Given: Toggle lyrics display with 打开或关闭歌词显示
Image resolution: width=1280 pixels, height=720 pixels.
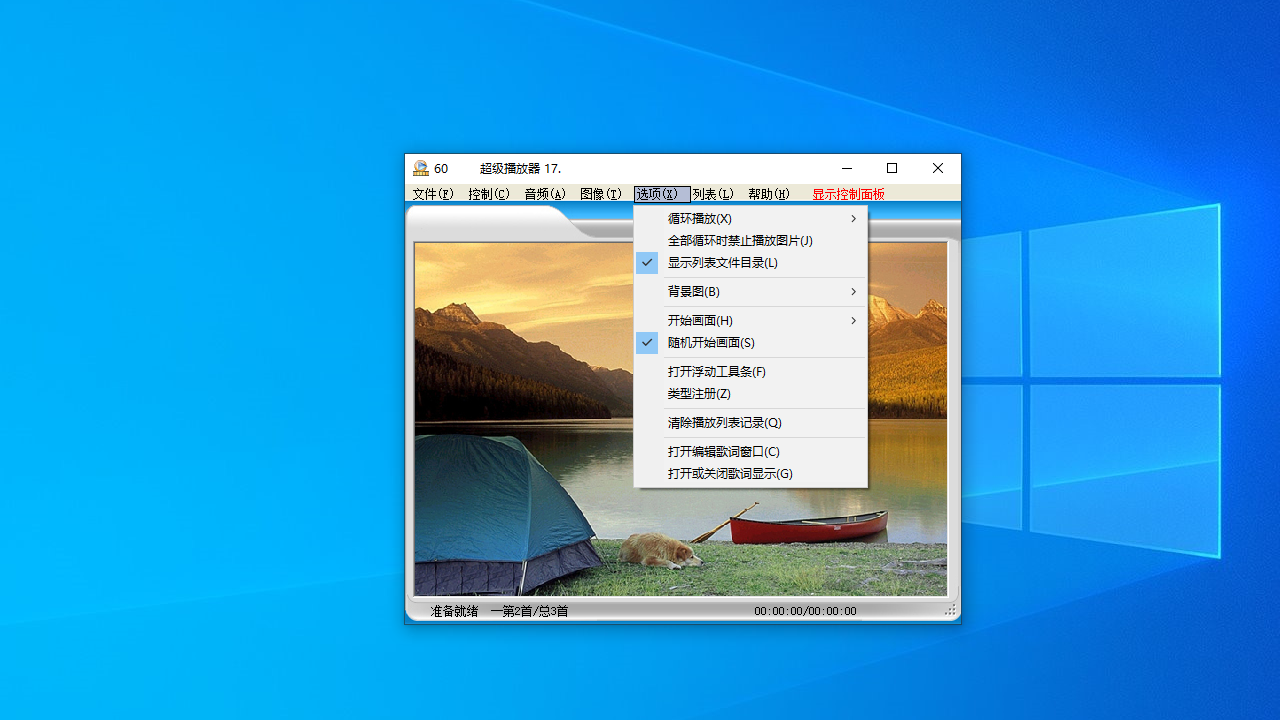Looking at the screenshot, I should (728, 473).
